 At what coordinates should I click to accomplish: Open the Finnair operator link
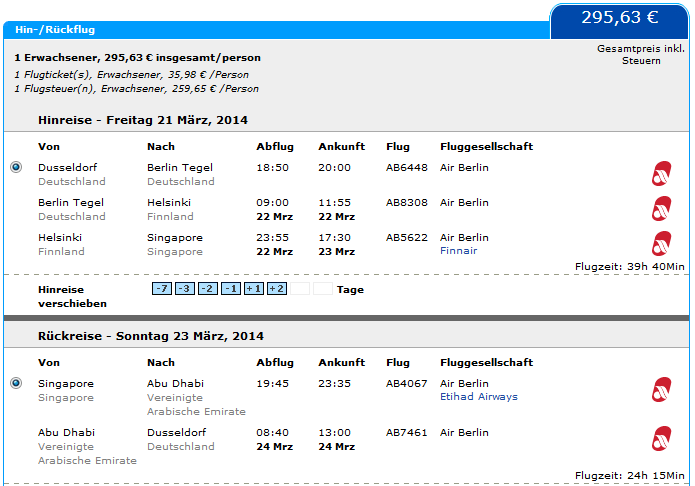coord(458,251)
